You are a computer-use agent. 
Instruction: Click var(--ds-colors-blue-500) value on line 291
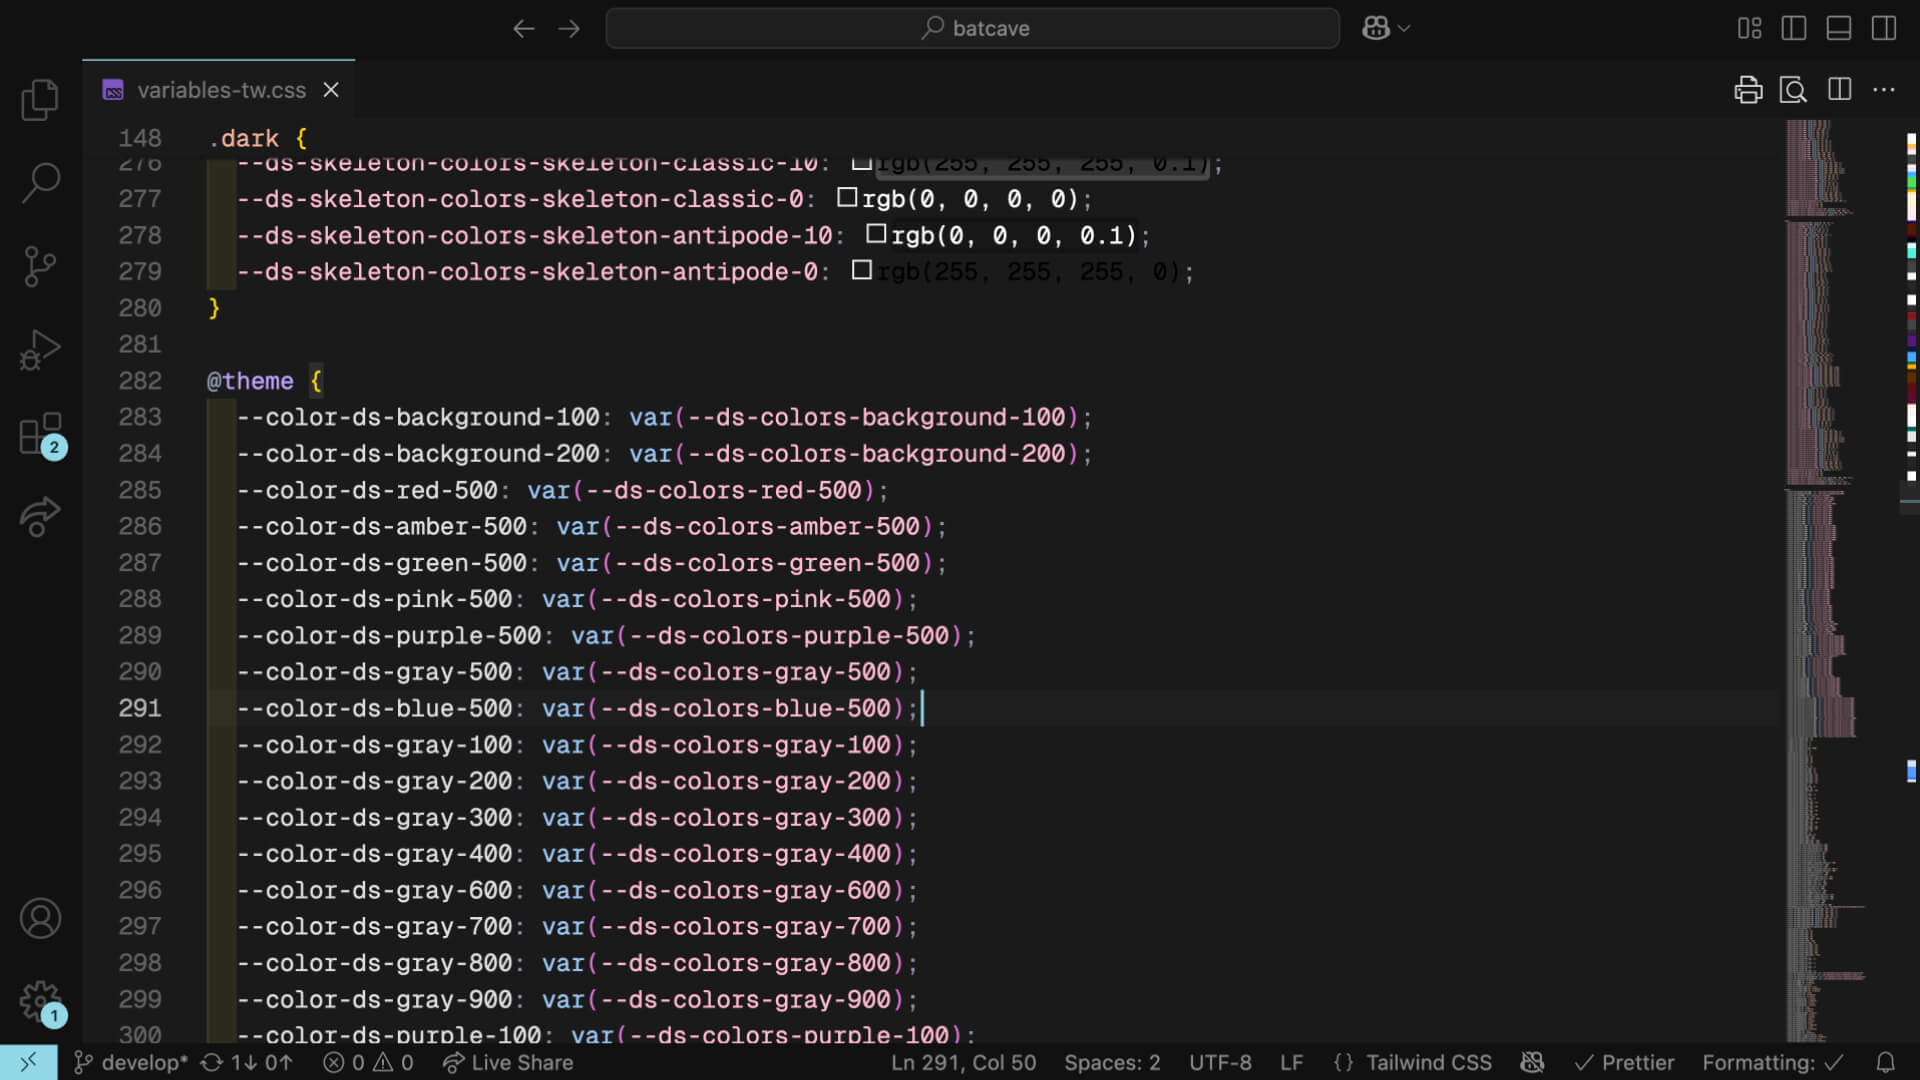[723, 708]
